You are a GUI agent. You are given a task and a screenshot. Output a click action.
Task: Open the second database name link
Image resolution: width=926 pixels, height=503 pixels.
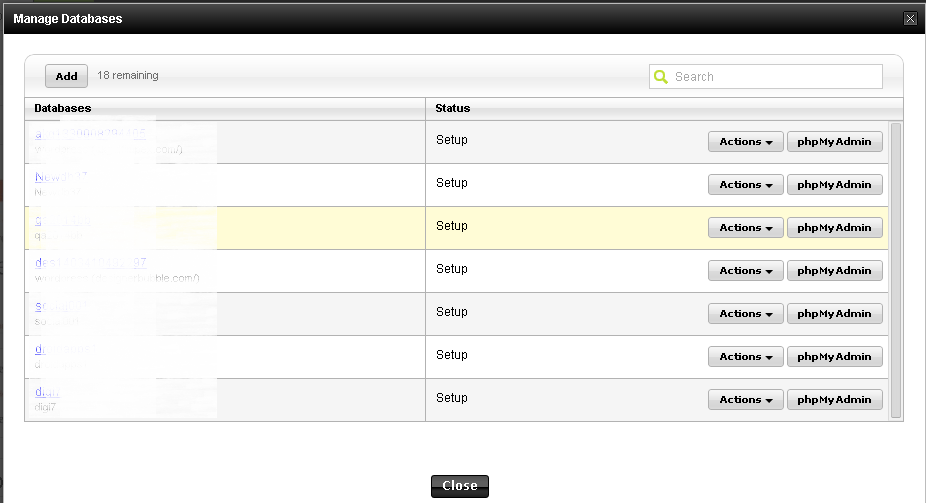(60, 177)
